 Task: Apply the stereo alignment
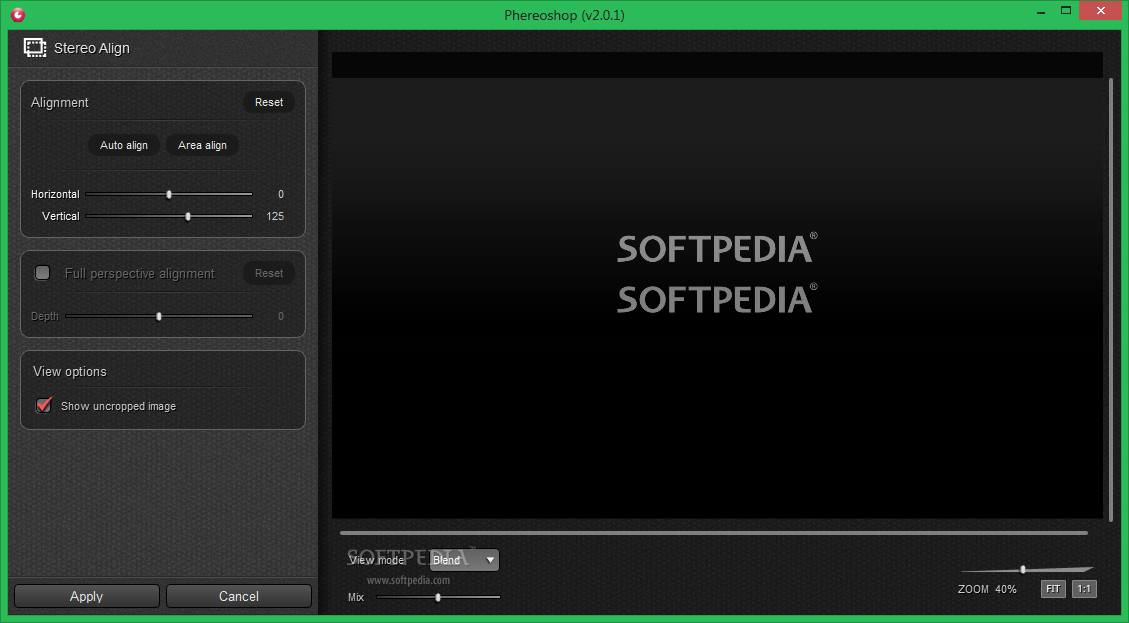[86, 596]
